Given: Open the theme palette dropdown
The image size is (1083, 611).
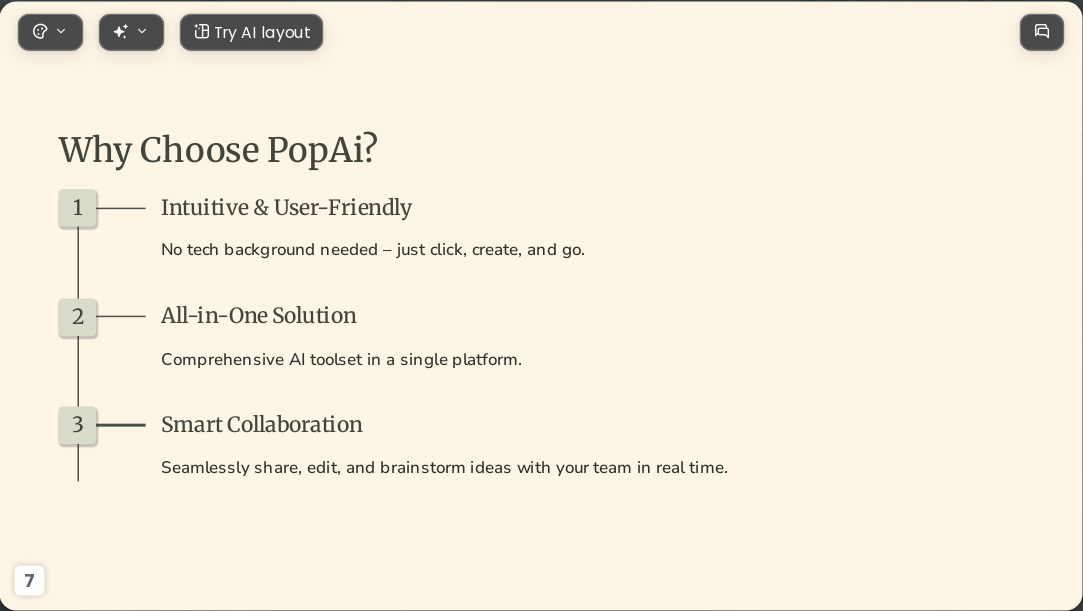Looking at the screenshot, I should pyautogui.click(x=50, y=32).
